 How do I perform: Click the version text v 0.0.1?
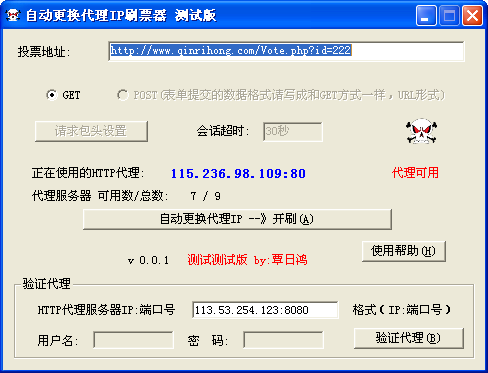pos(148,260)
